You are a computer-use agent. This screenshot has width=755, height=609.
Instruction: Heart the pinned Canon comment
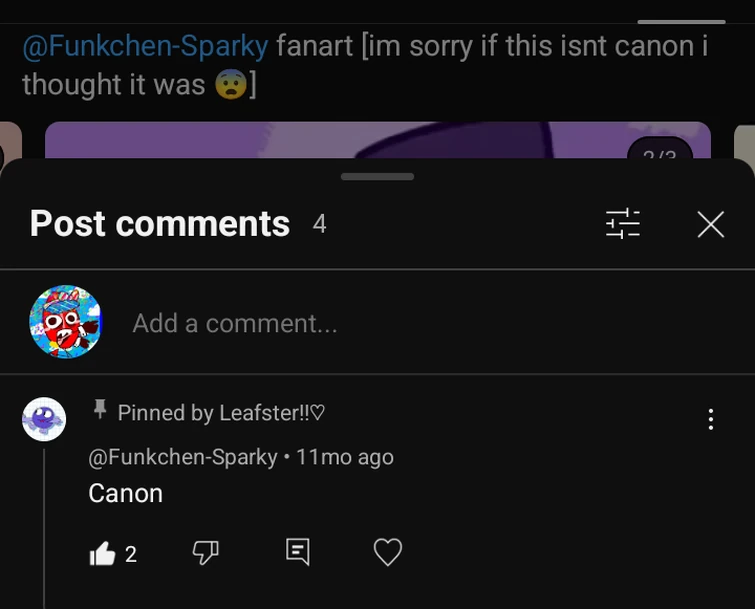tap(387, 552)
